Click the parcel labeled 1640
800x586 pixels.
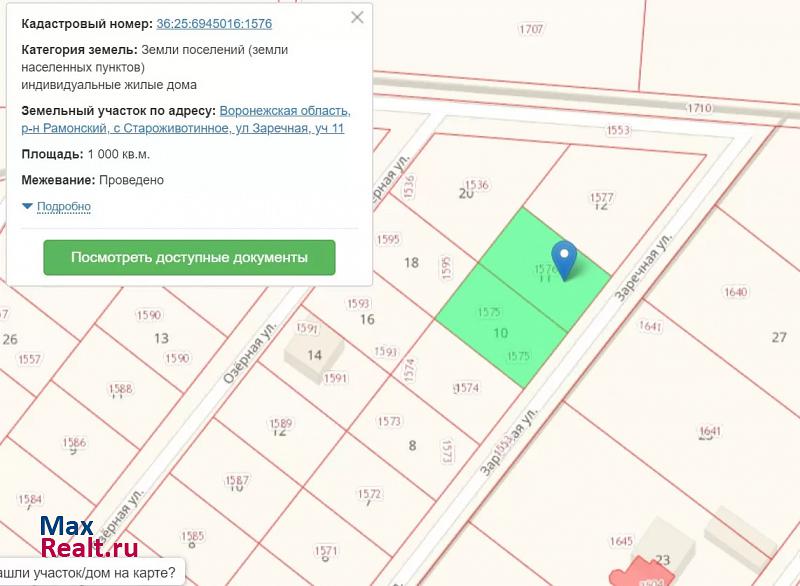pyautogui.click(x=735, y=292)
